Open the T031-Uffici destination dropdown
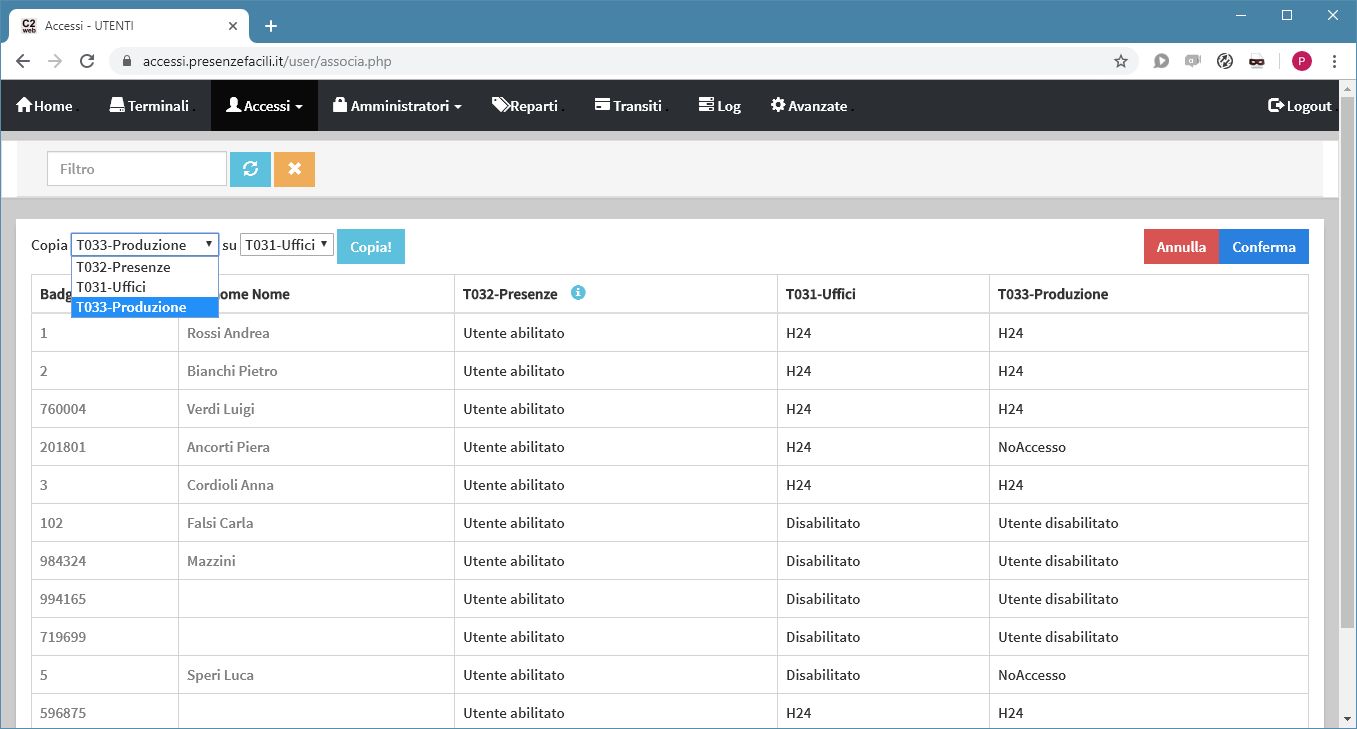Image resolution: width=1357 pixels, height=729 pixels. [287, 245]
